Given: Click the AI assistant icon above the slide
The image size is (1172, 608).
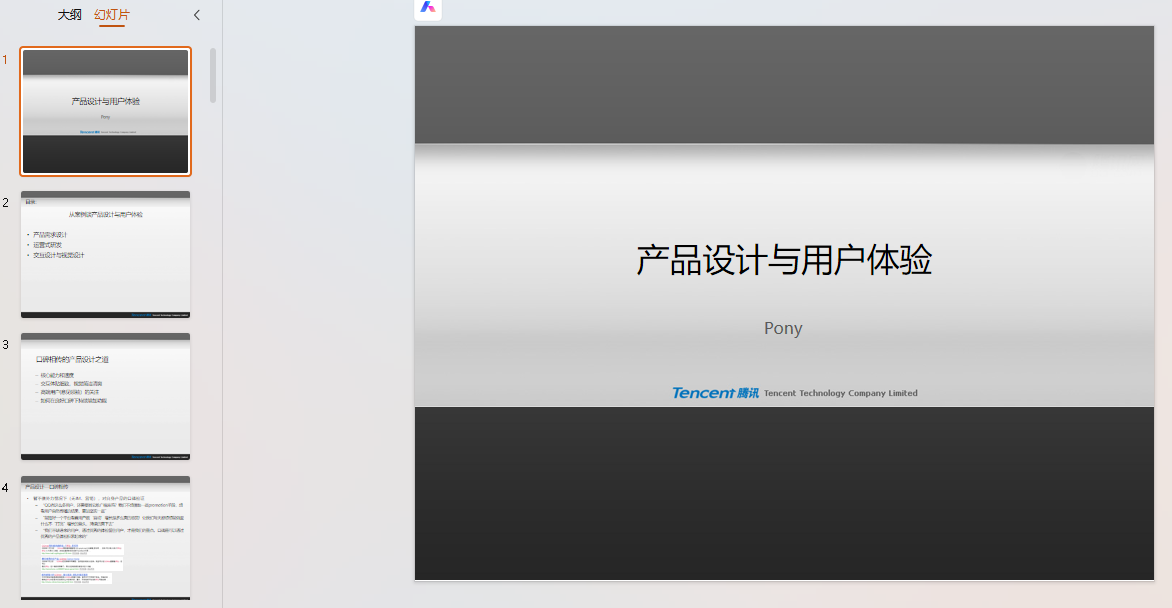Looking at the screenshot, I should [428, 8].
